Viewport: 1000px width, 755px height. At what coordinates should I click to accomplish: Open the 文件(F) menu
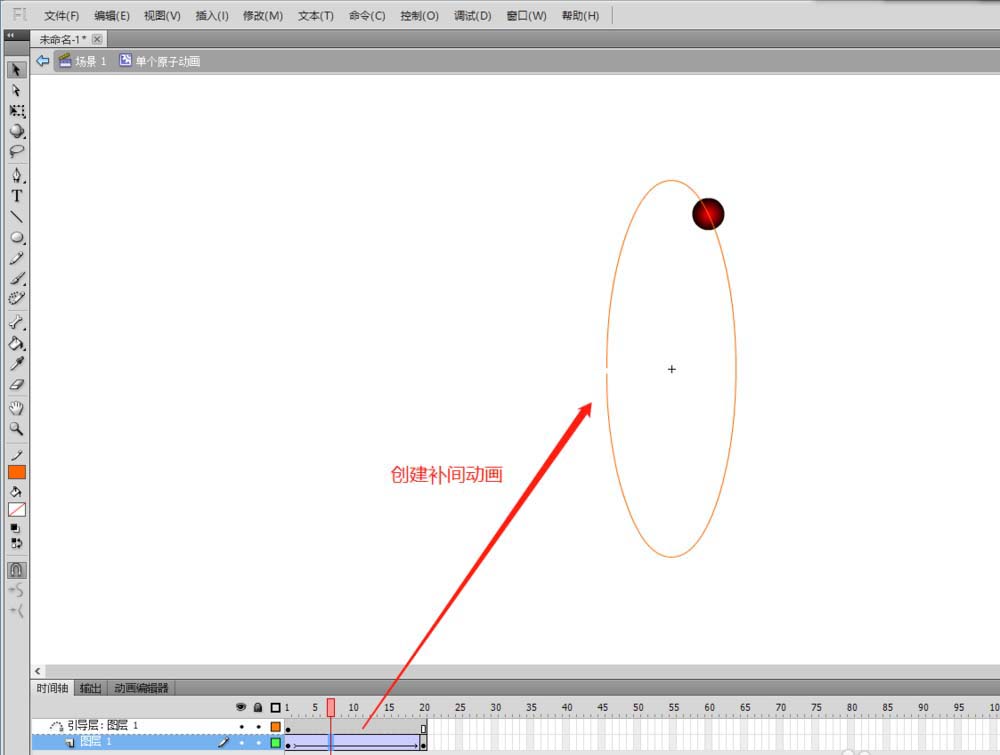point(62,16)
